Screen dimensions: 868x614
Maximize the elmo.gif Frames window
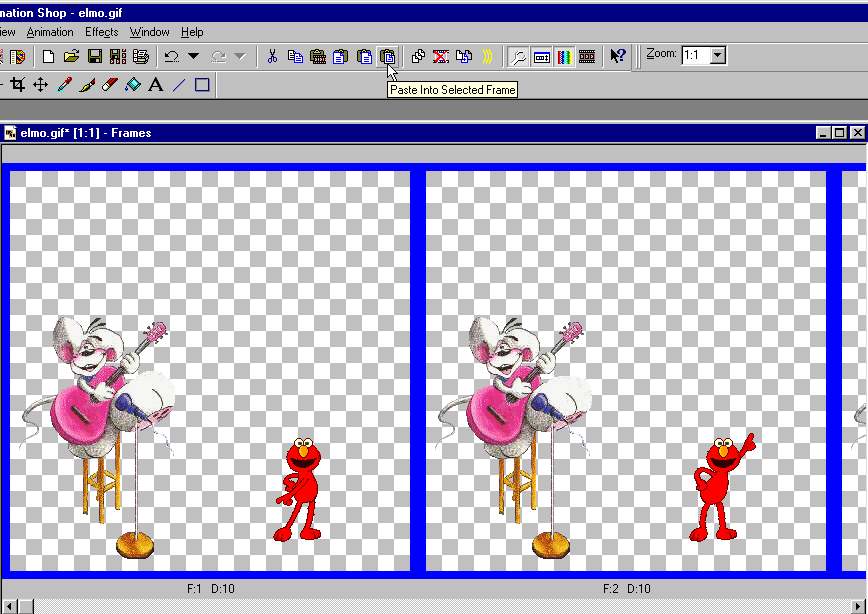839,133
